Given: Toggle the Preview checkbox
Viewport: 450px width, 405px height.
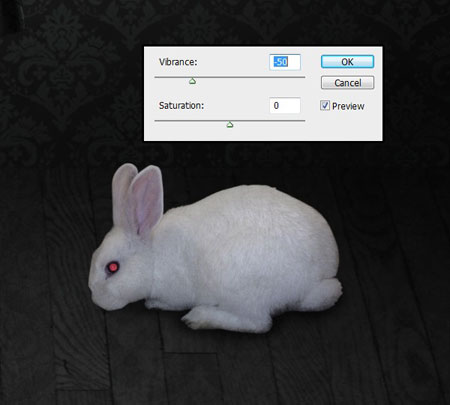Looking at the screenshot, I should (x=325, y=106).
